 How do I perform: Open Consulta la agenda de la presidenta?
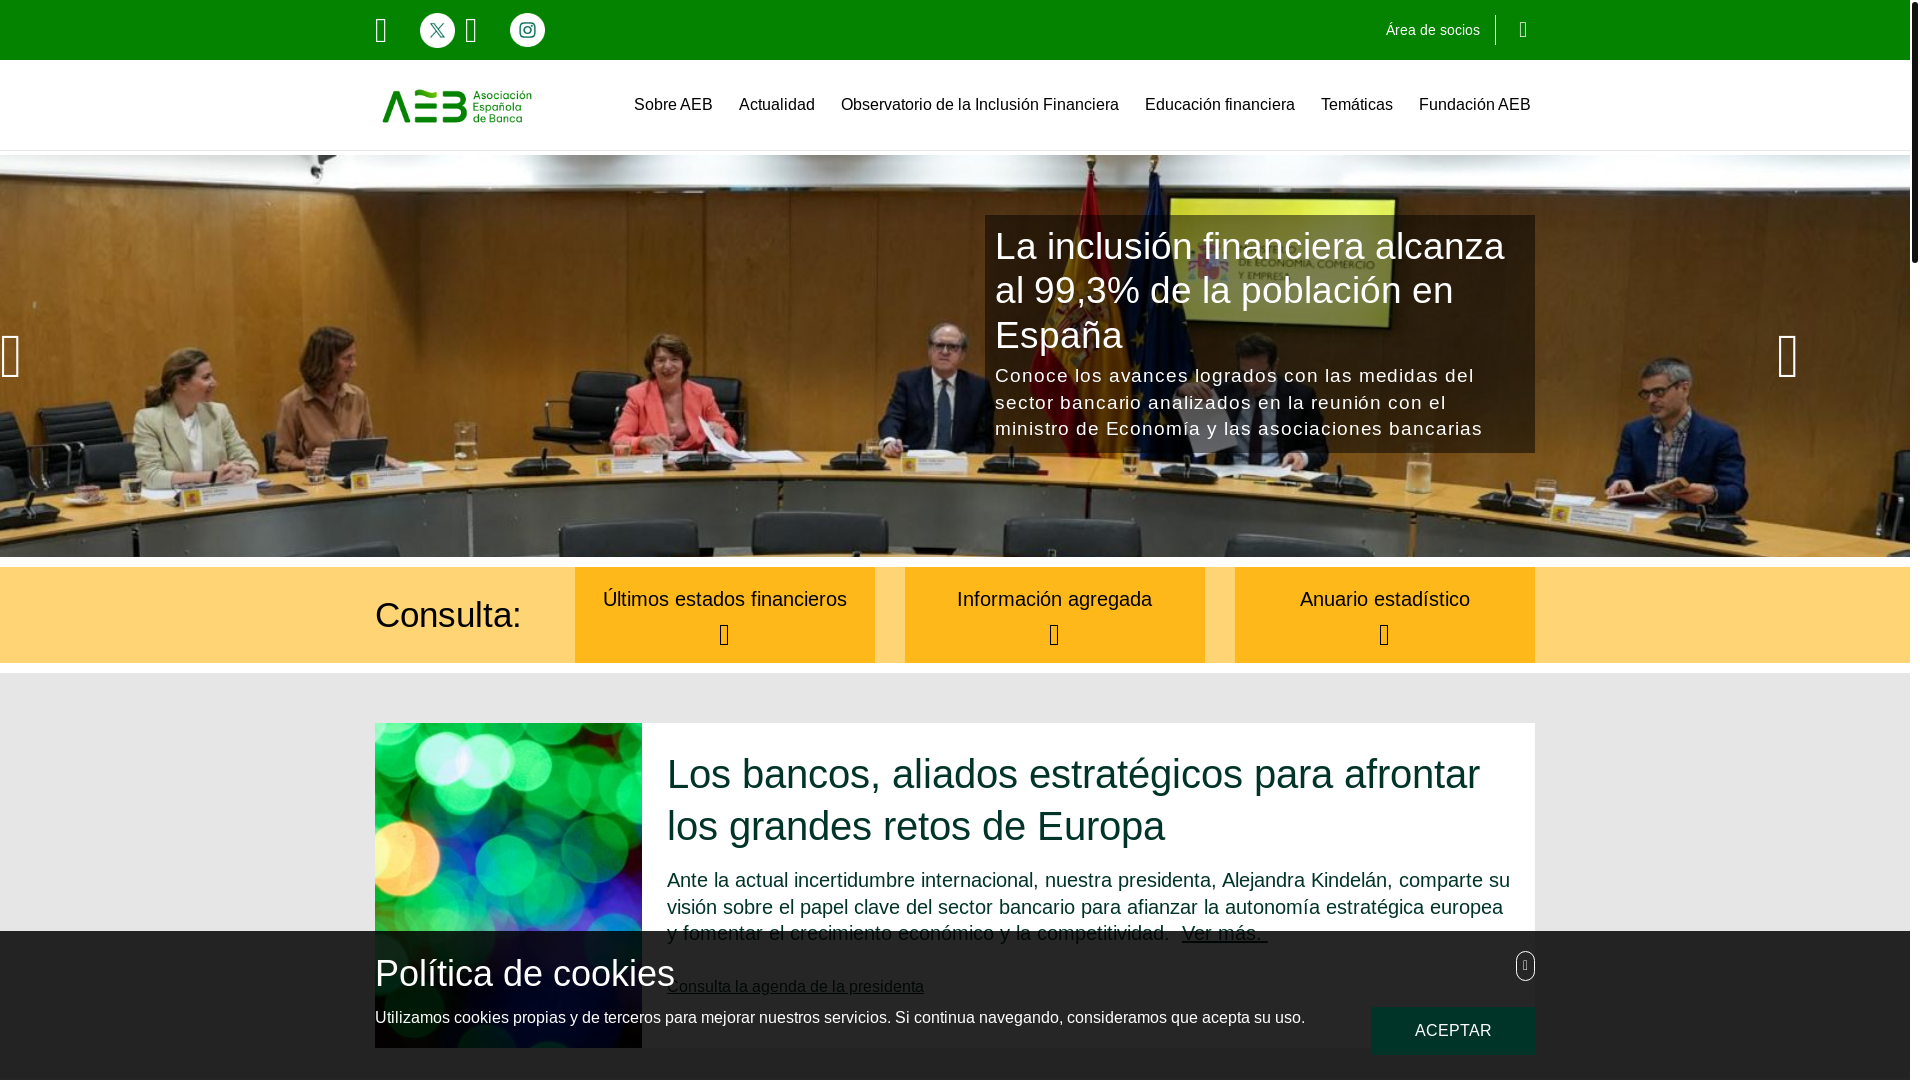tap(795, 986)
